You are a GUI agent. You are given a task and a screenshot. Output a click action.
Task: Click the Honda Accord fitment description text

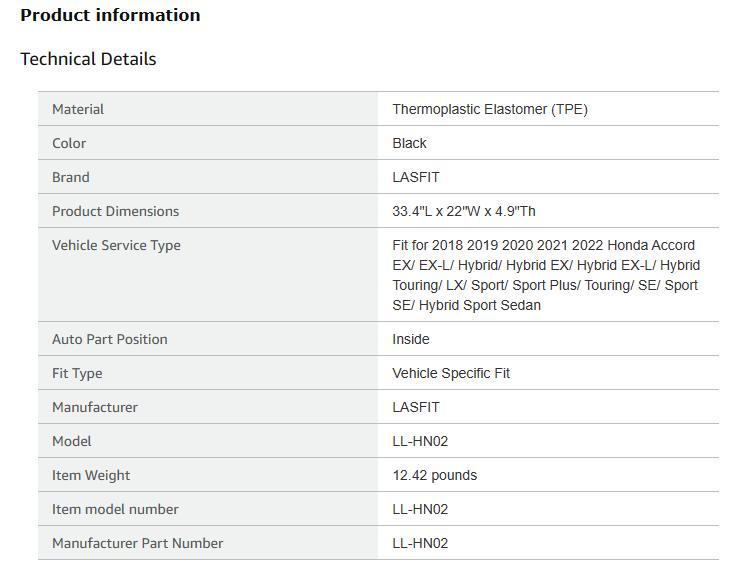(545, 275)
